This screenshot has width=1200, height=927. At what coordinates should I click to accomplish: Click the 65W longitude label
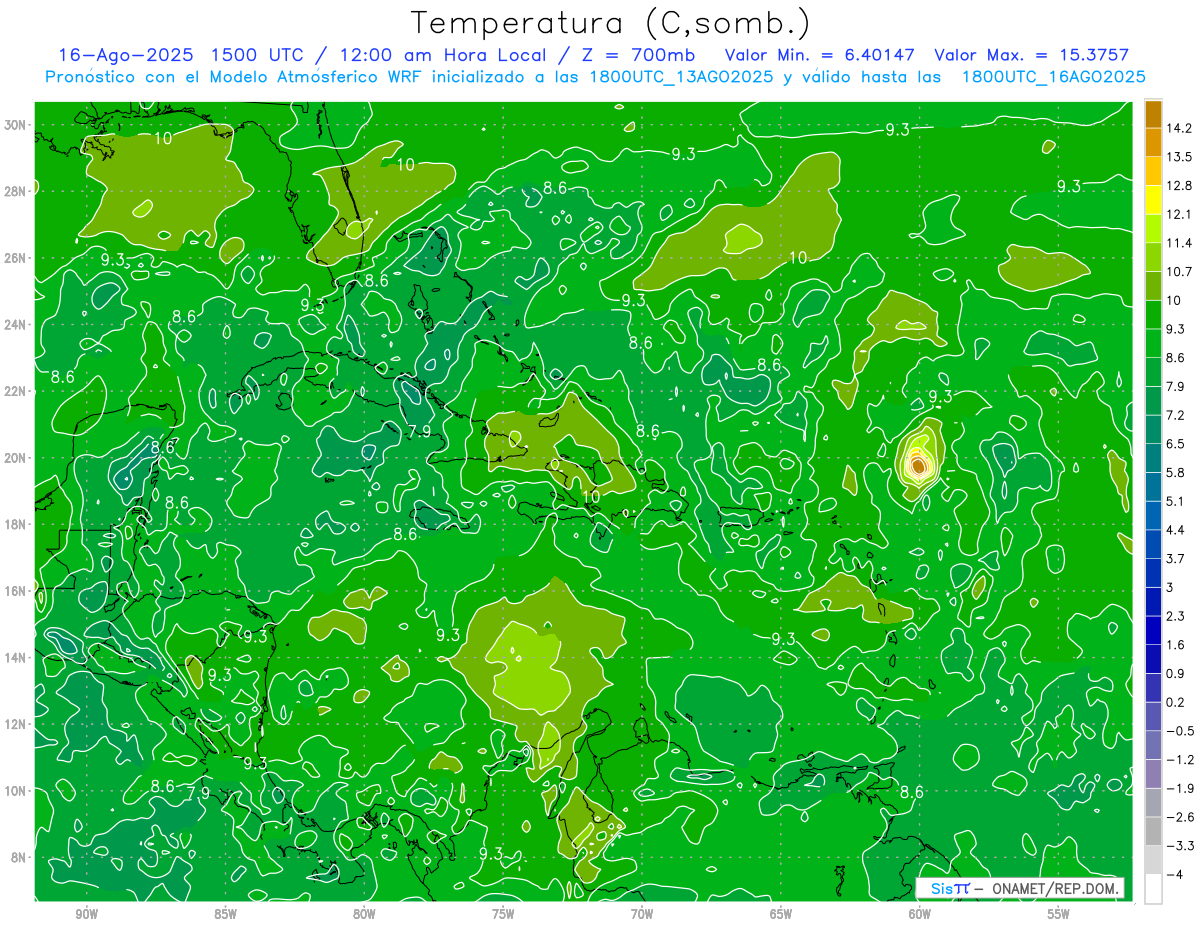click(781, 913)
